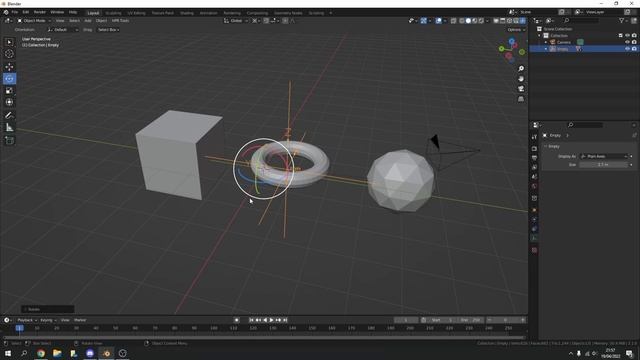Toggle visibility eye of Camera in outliner
Image resolution: width=640 pixels, height=360 pixels.
tap(627, 42)
